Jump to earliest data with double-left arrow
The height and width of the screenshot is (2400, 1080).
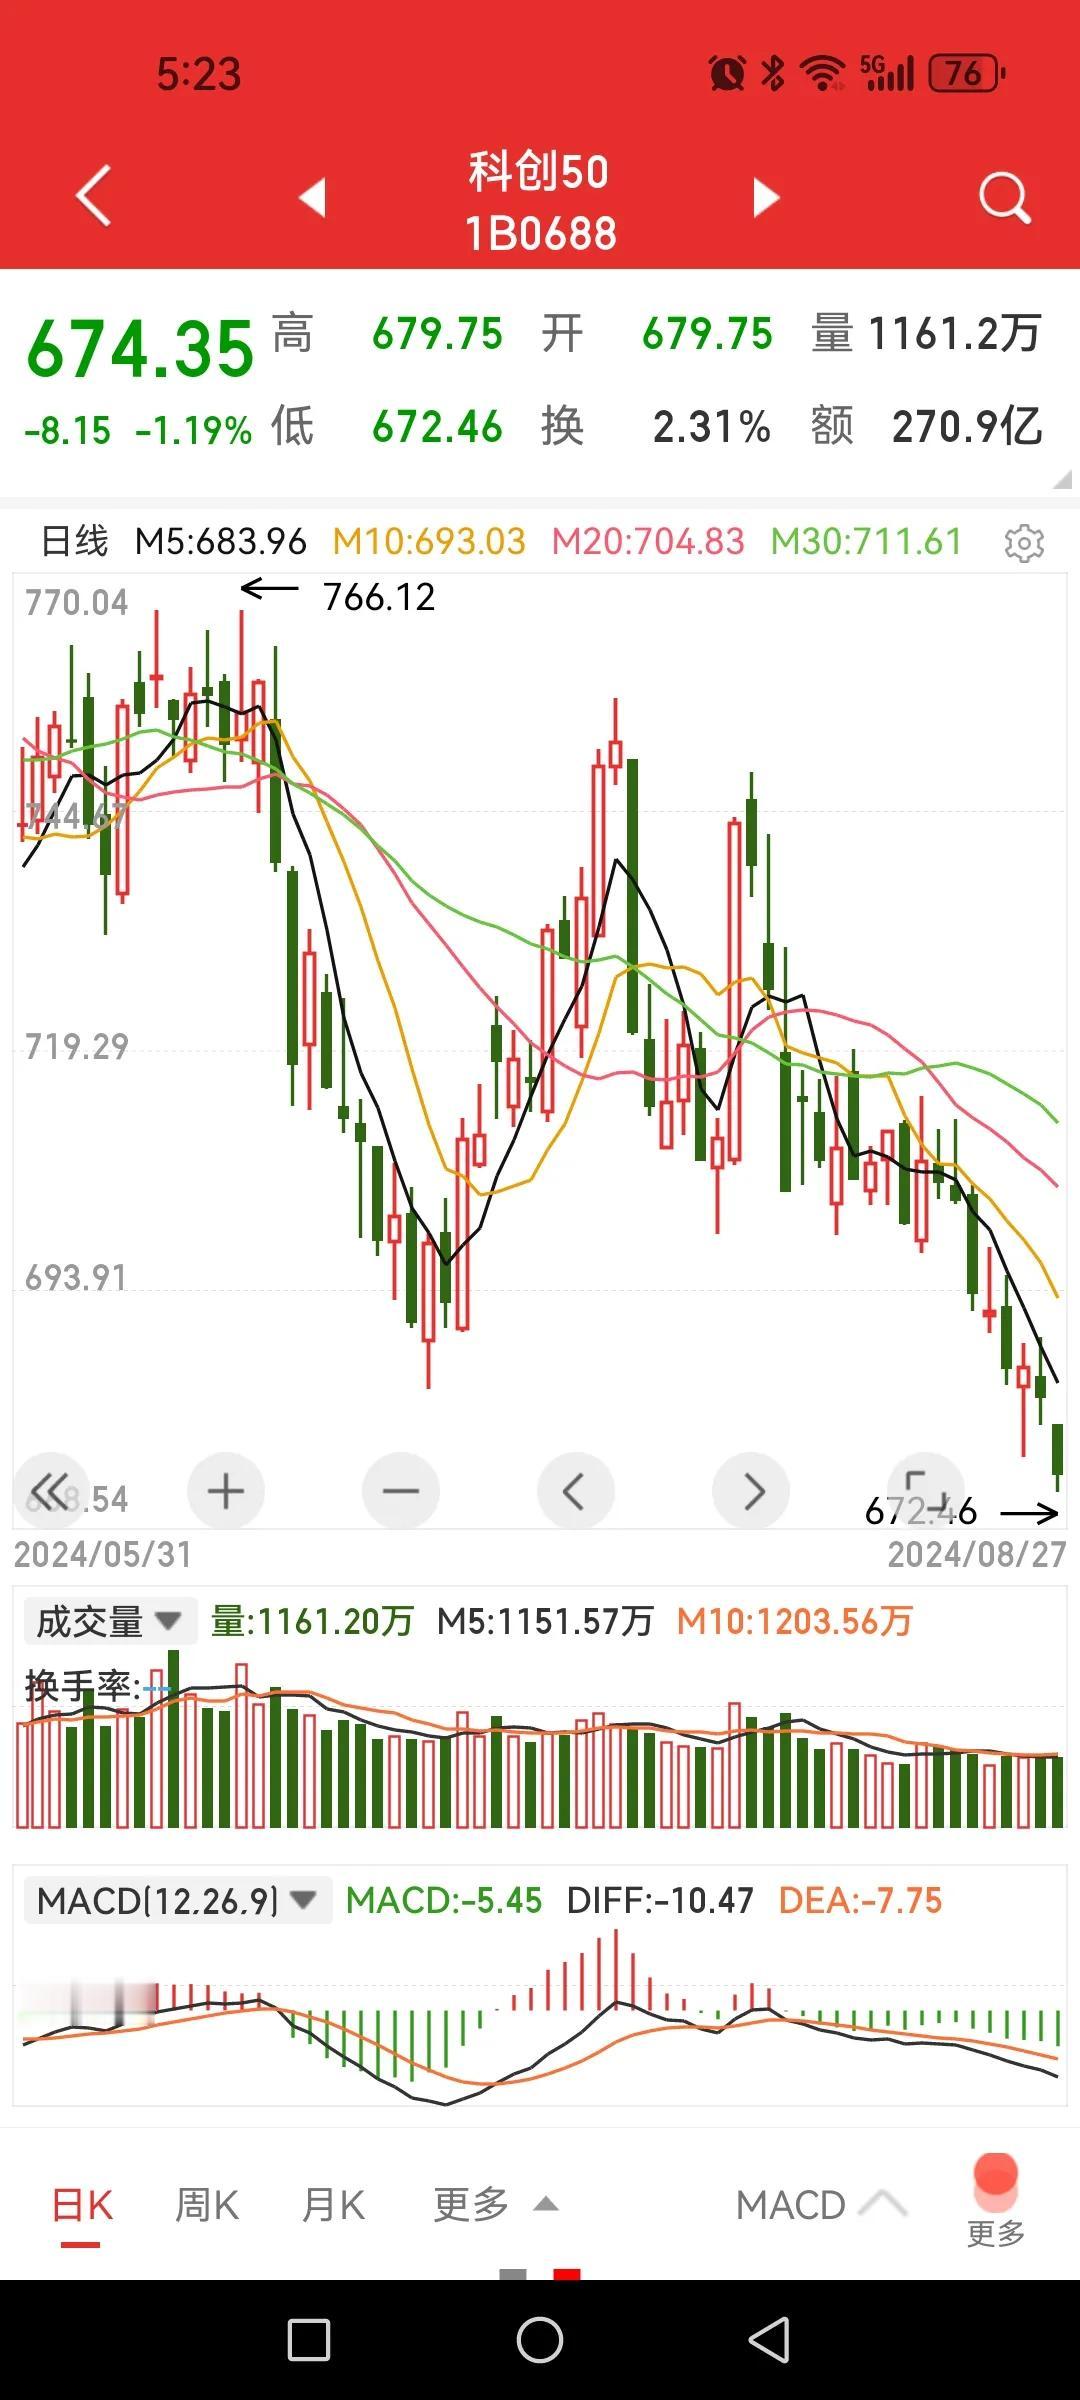coord(50,1491)
